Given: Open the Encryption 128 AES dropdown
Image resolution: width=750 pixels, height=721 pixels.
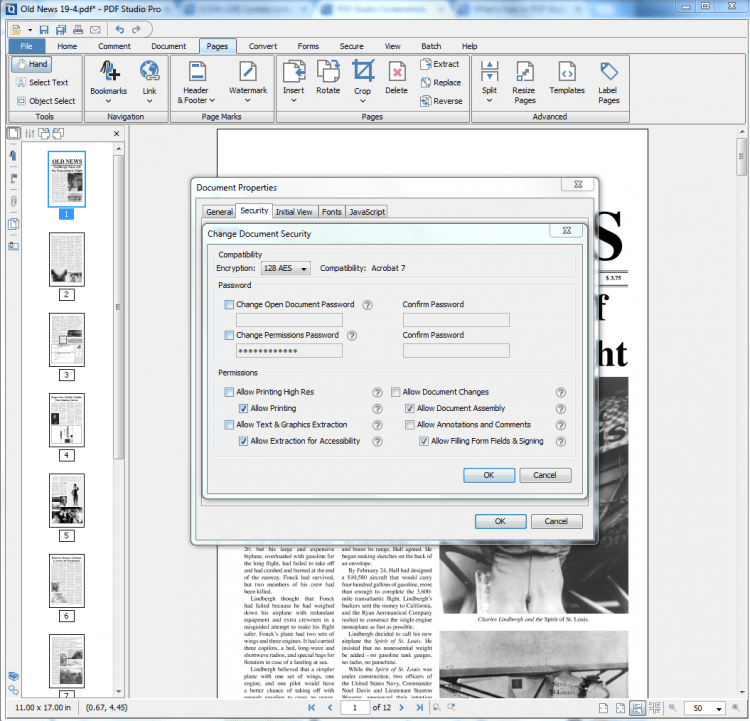Looking at the screenshot, I should pos(287,268).
